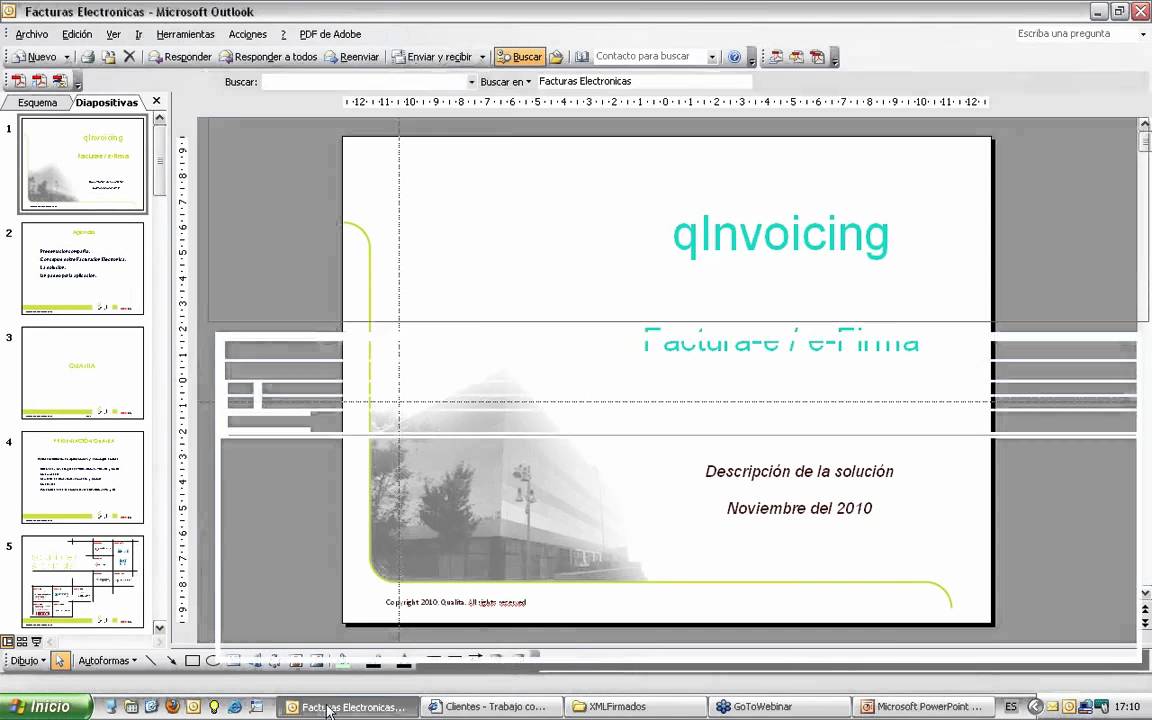Toggle the Buscar find button
The image size is (1152, 720).
tap(519, 57)
